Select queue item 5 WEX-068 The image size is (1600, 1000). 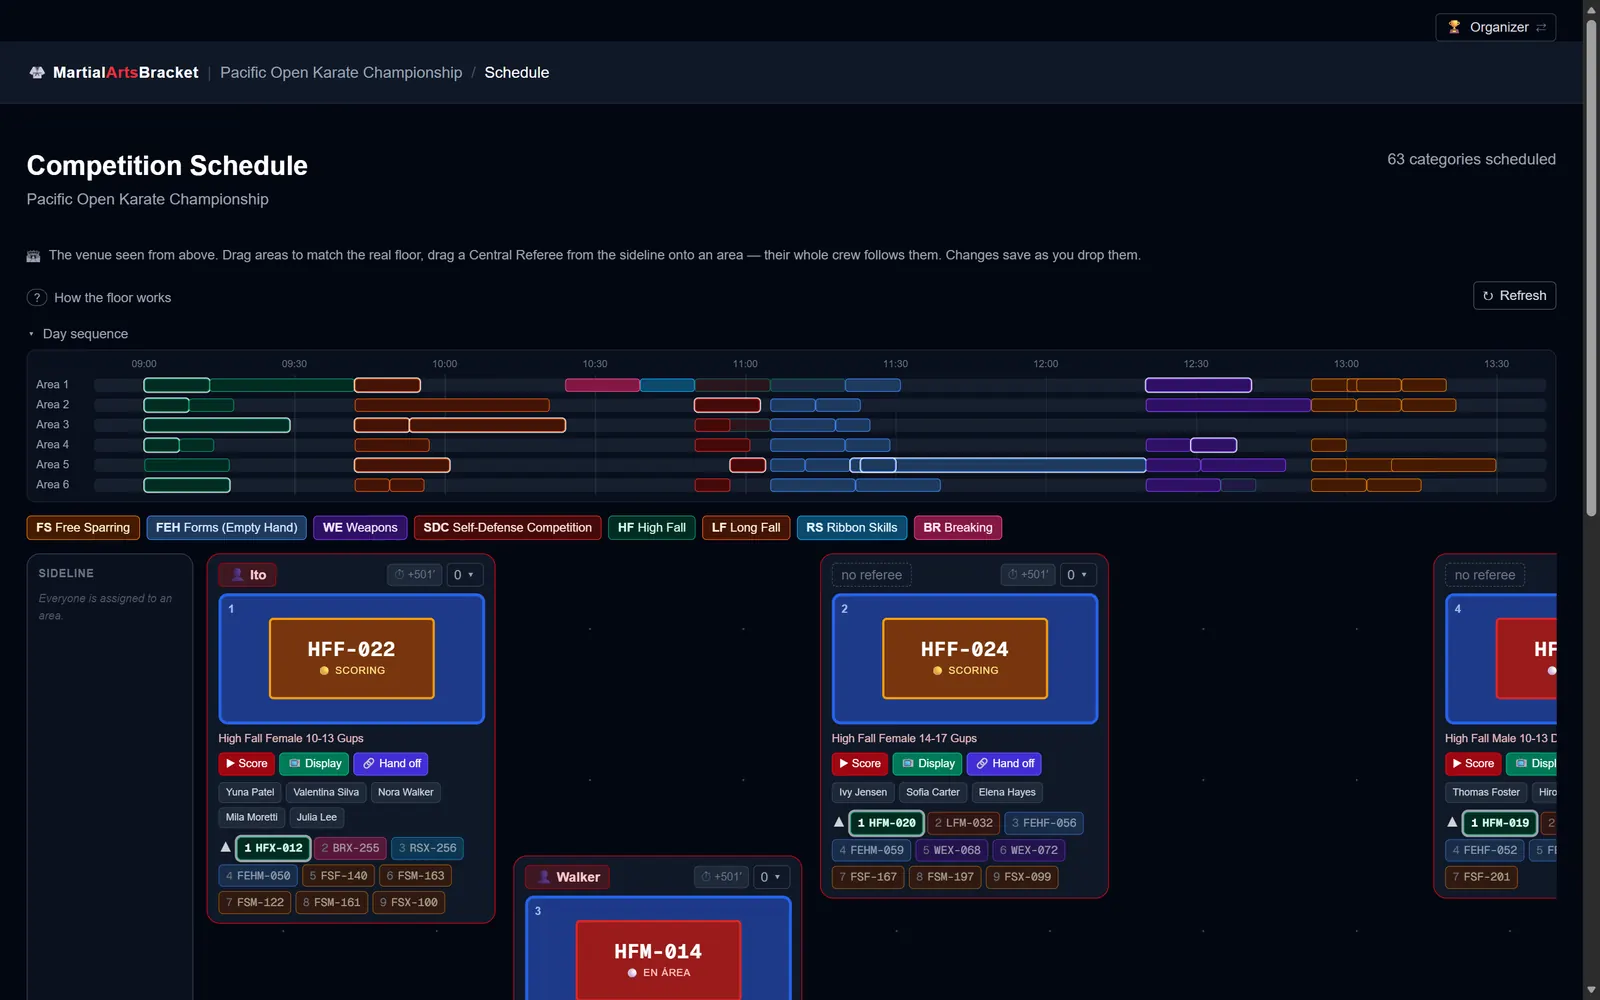click(x=951, y=851)
